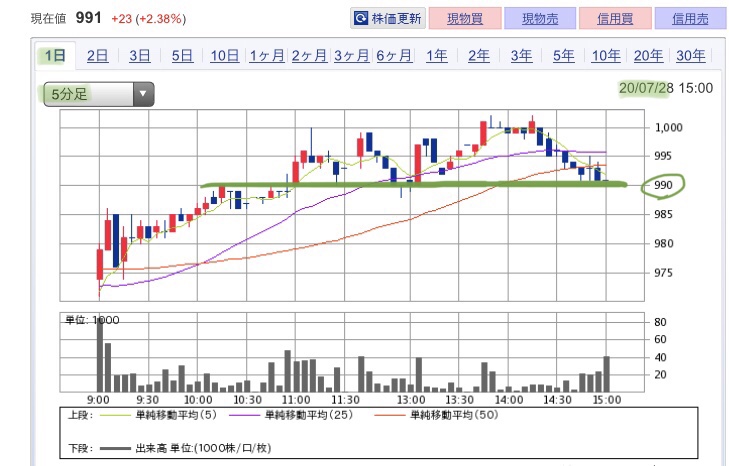Show the 3ヶ月 chart period
The image size is (729, 466).
pyautogui.click(x=351, y=56)
